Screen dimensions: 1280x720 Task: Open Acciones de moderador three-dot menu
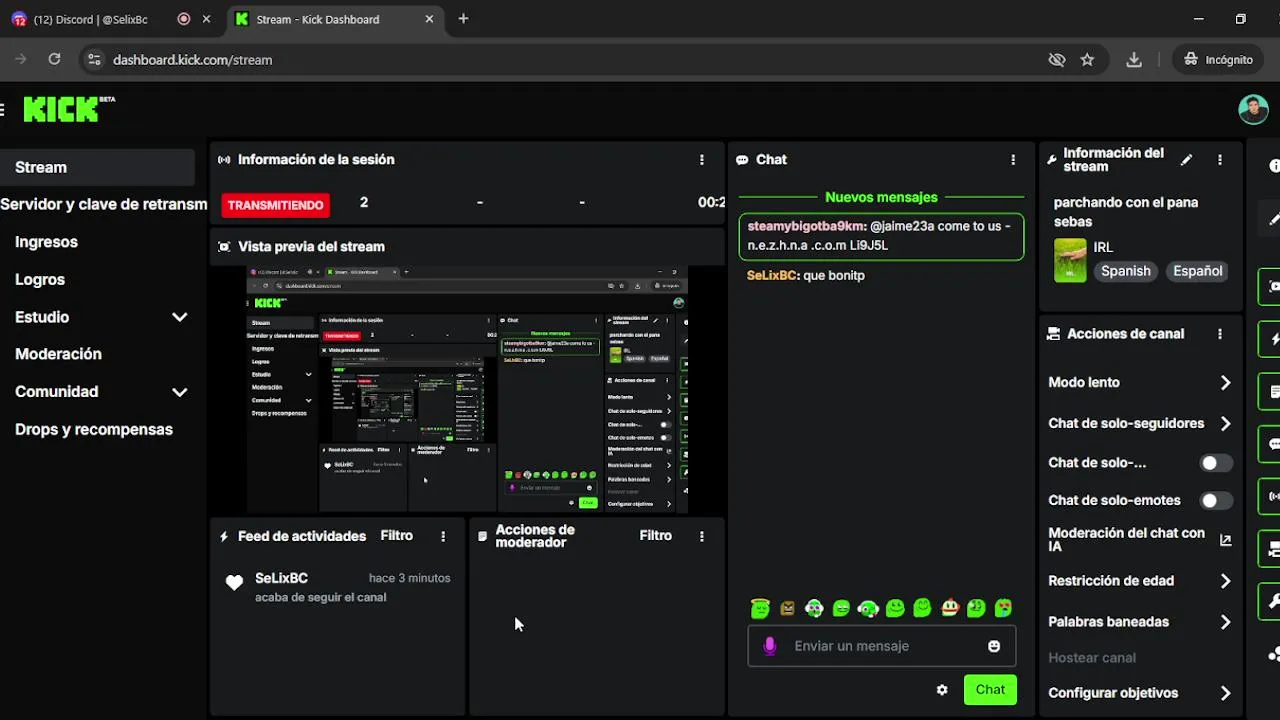(x=702, y=537)
